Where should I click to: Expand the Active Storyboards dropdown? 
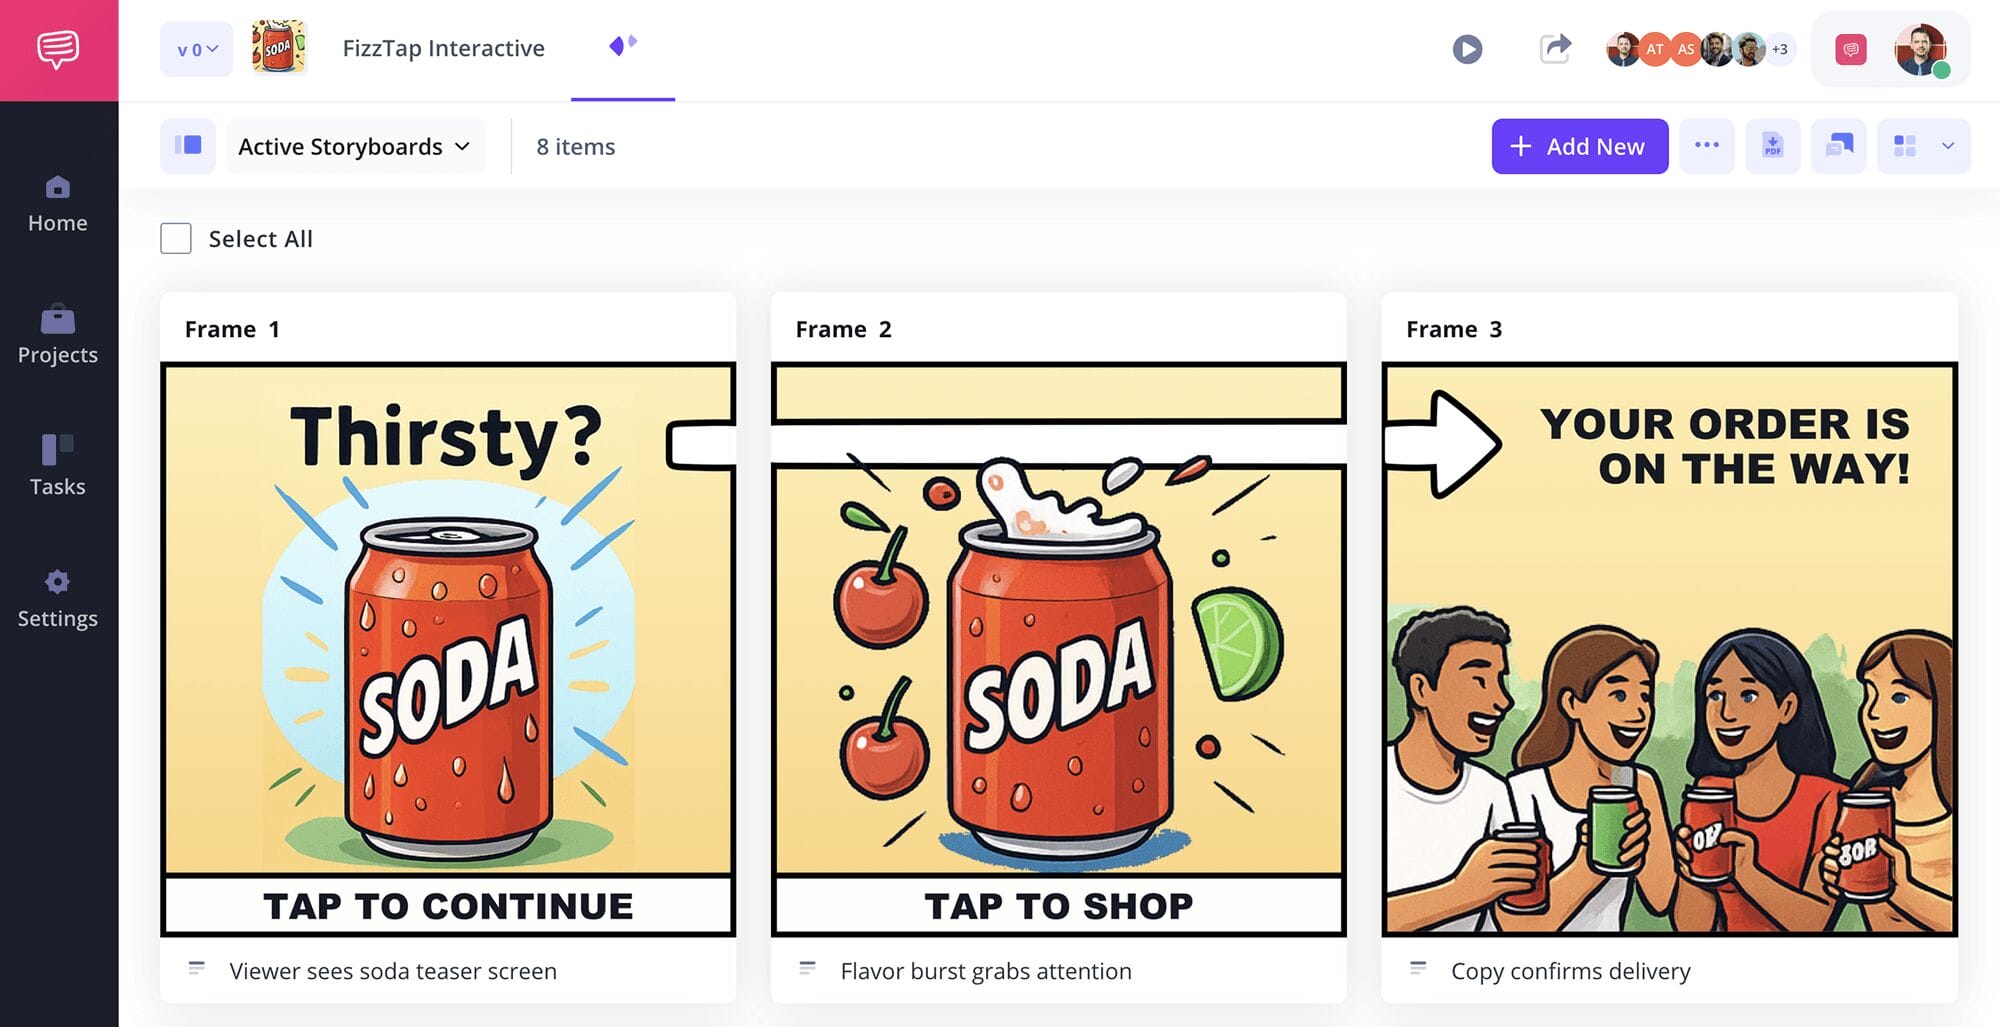pos(355,146)
